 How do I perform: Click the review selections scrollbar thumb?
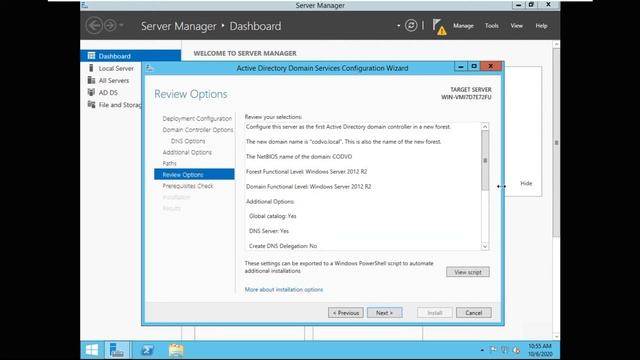click(x=485, y=160)
